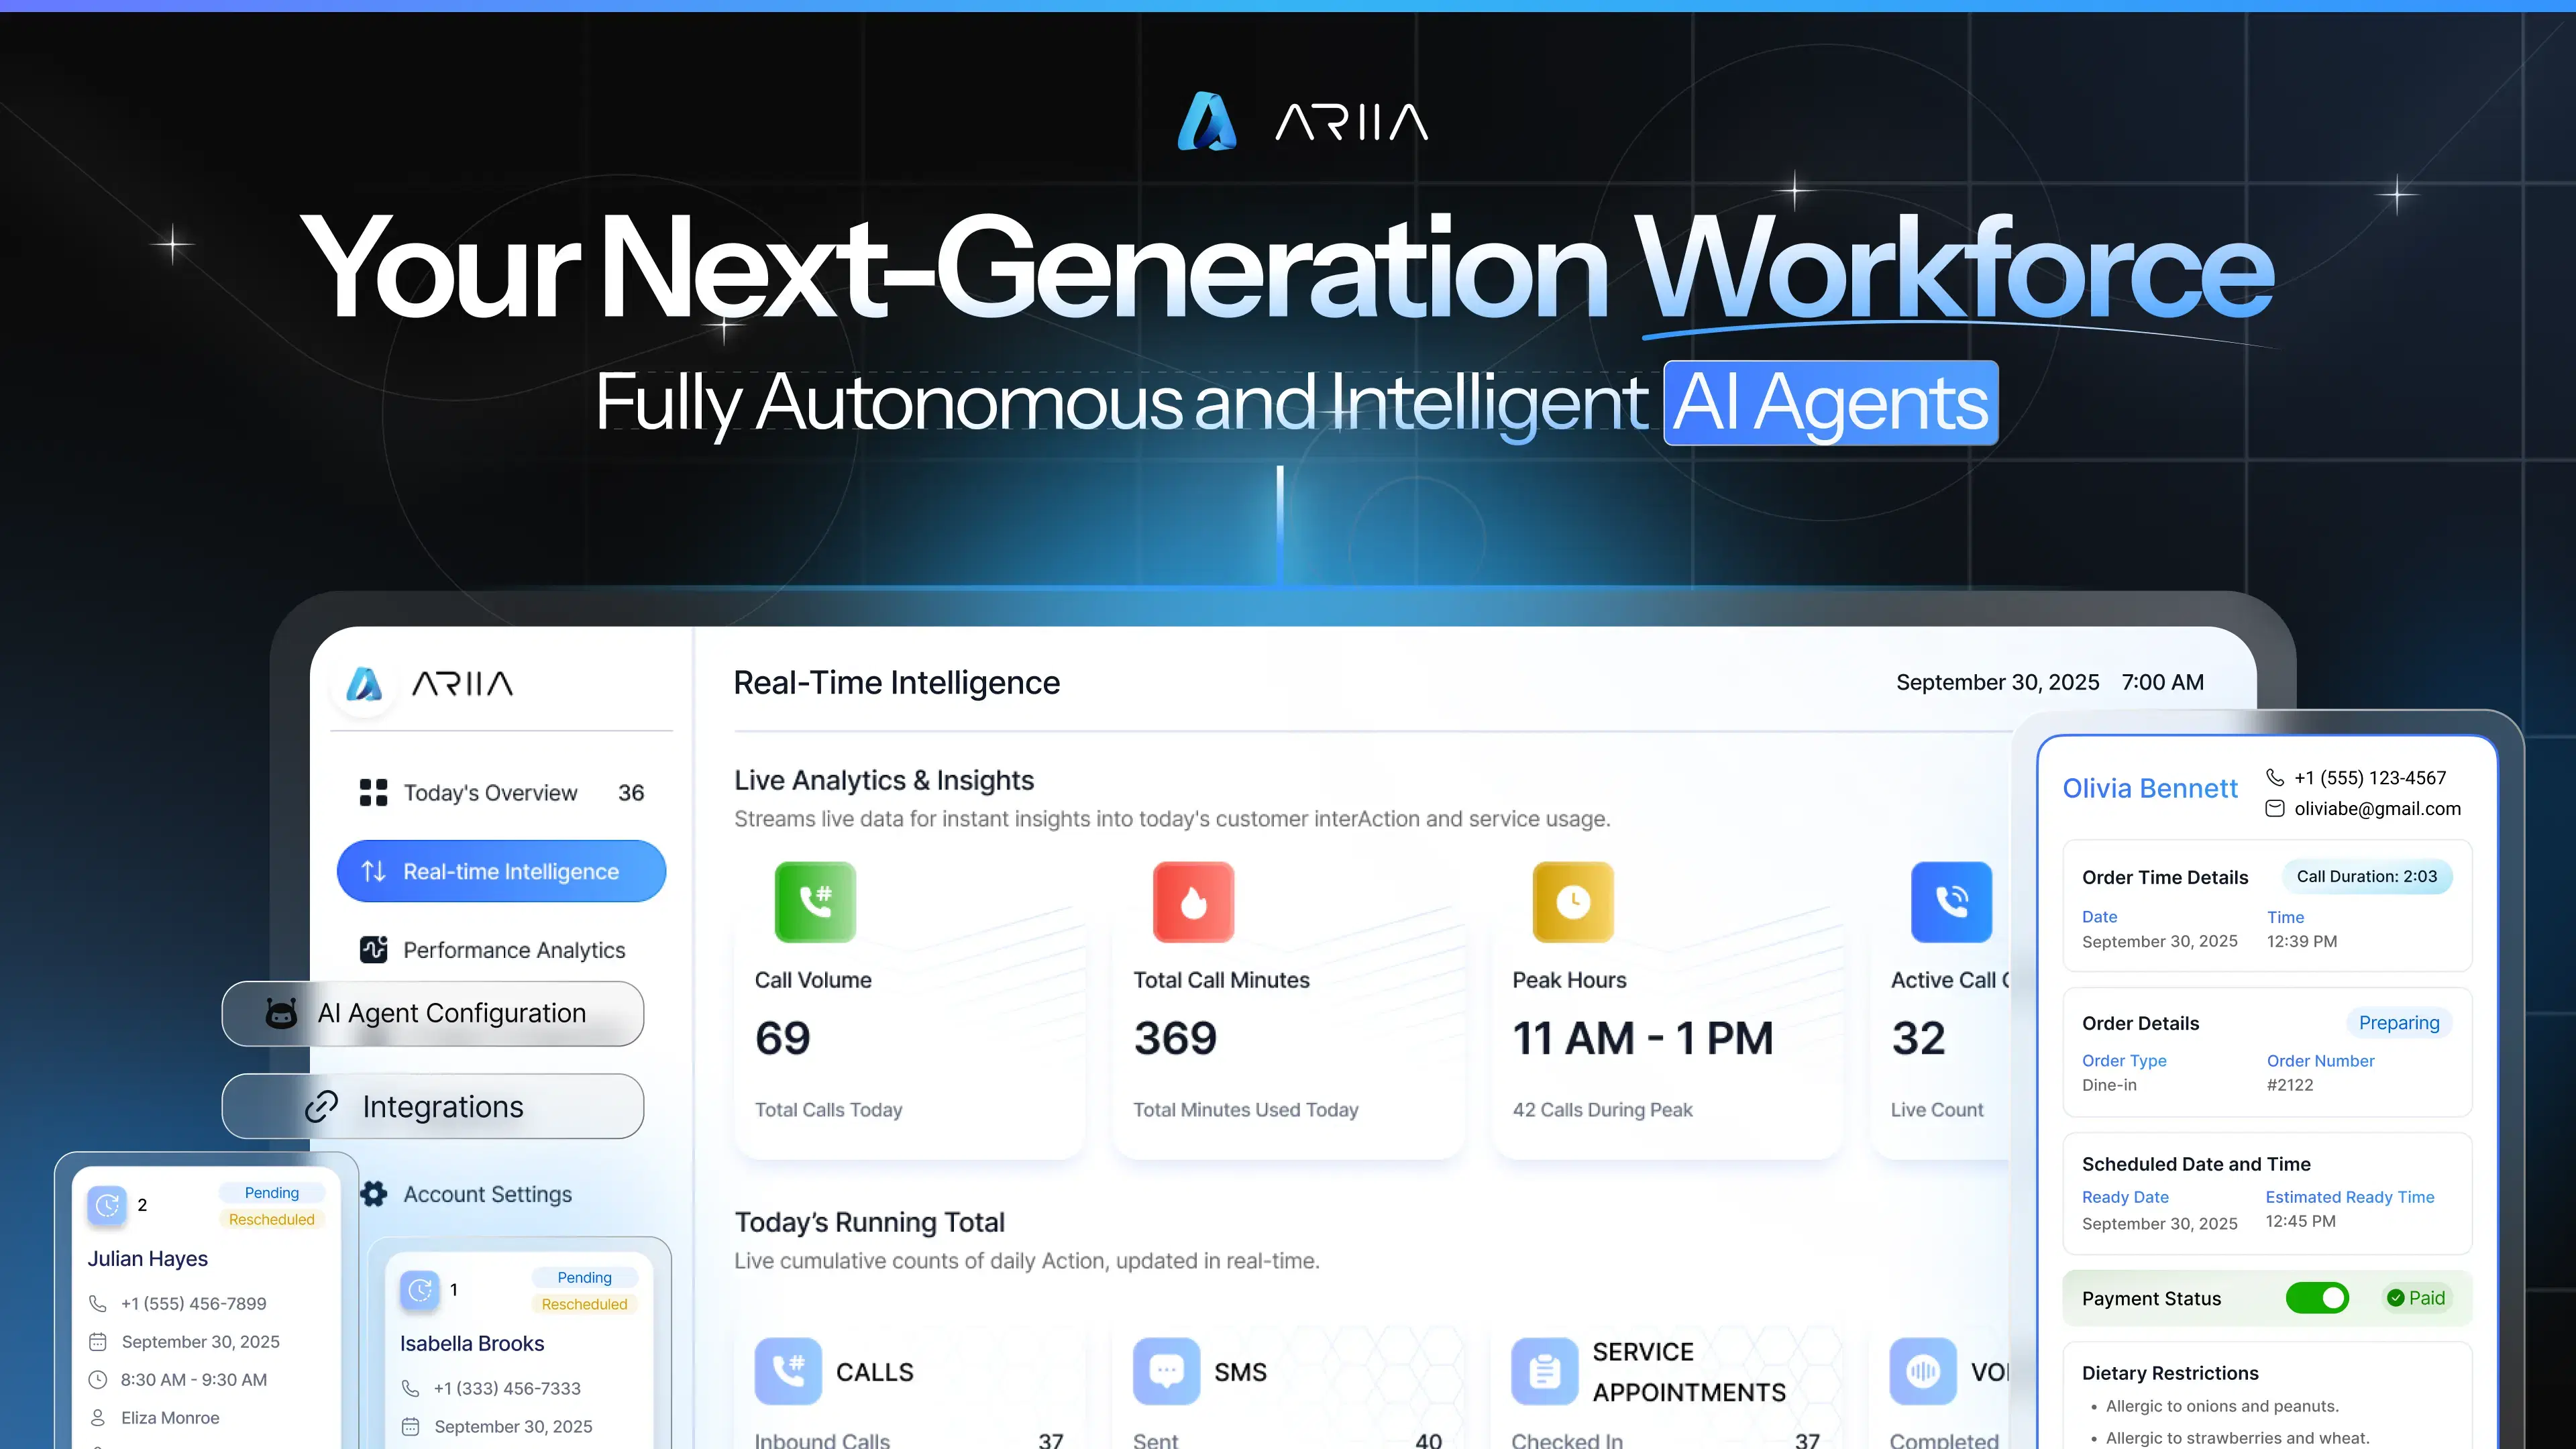This screenshot has width=2576, height=1449.
Task: Click the phone icon on Isabella Brooks card
Action: (x=410, y=1388)
